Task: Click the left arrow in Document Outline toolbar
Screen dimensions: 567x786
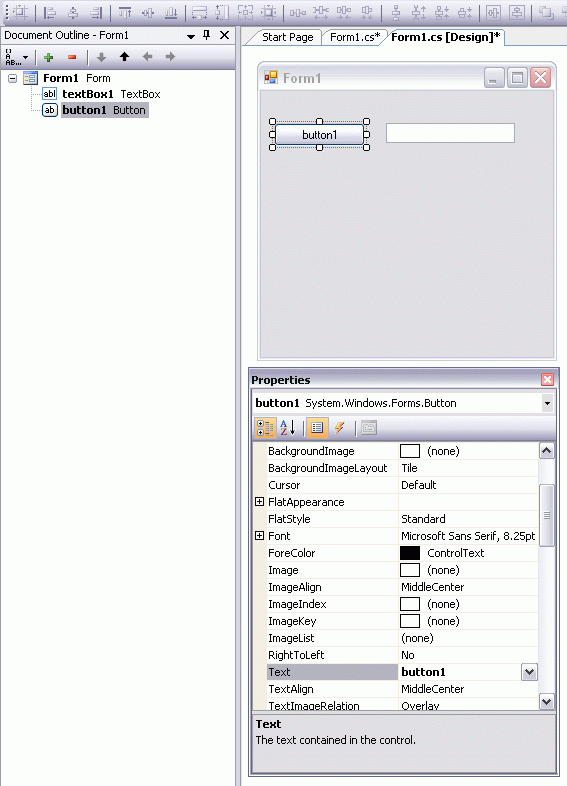Action: coord(147,57)
